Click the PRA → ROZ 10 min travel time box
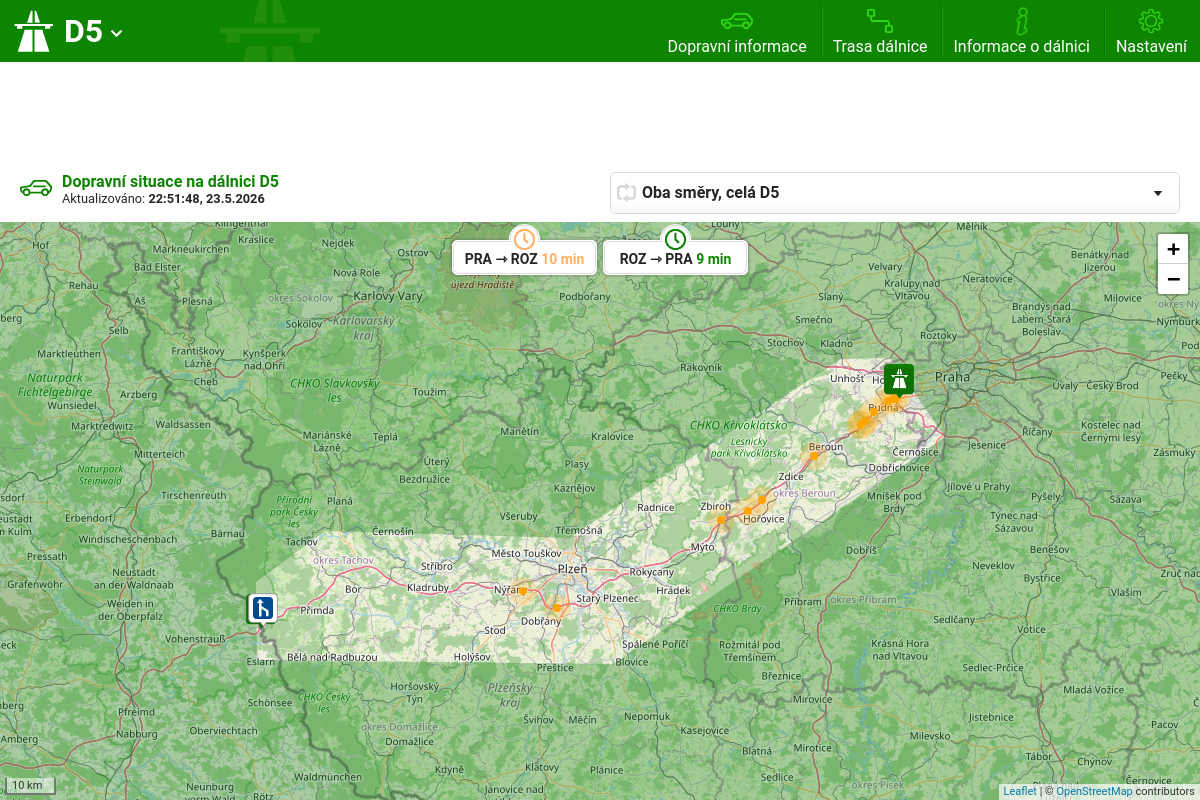 [x=524, y=258]
